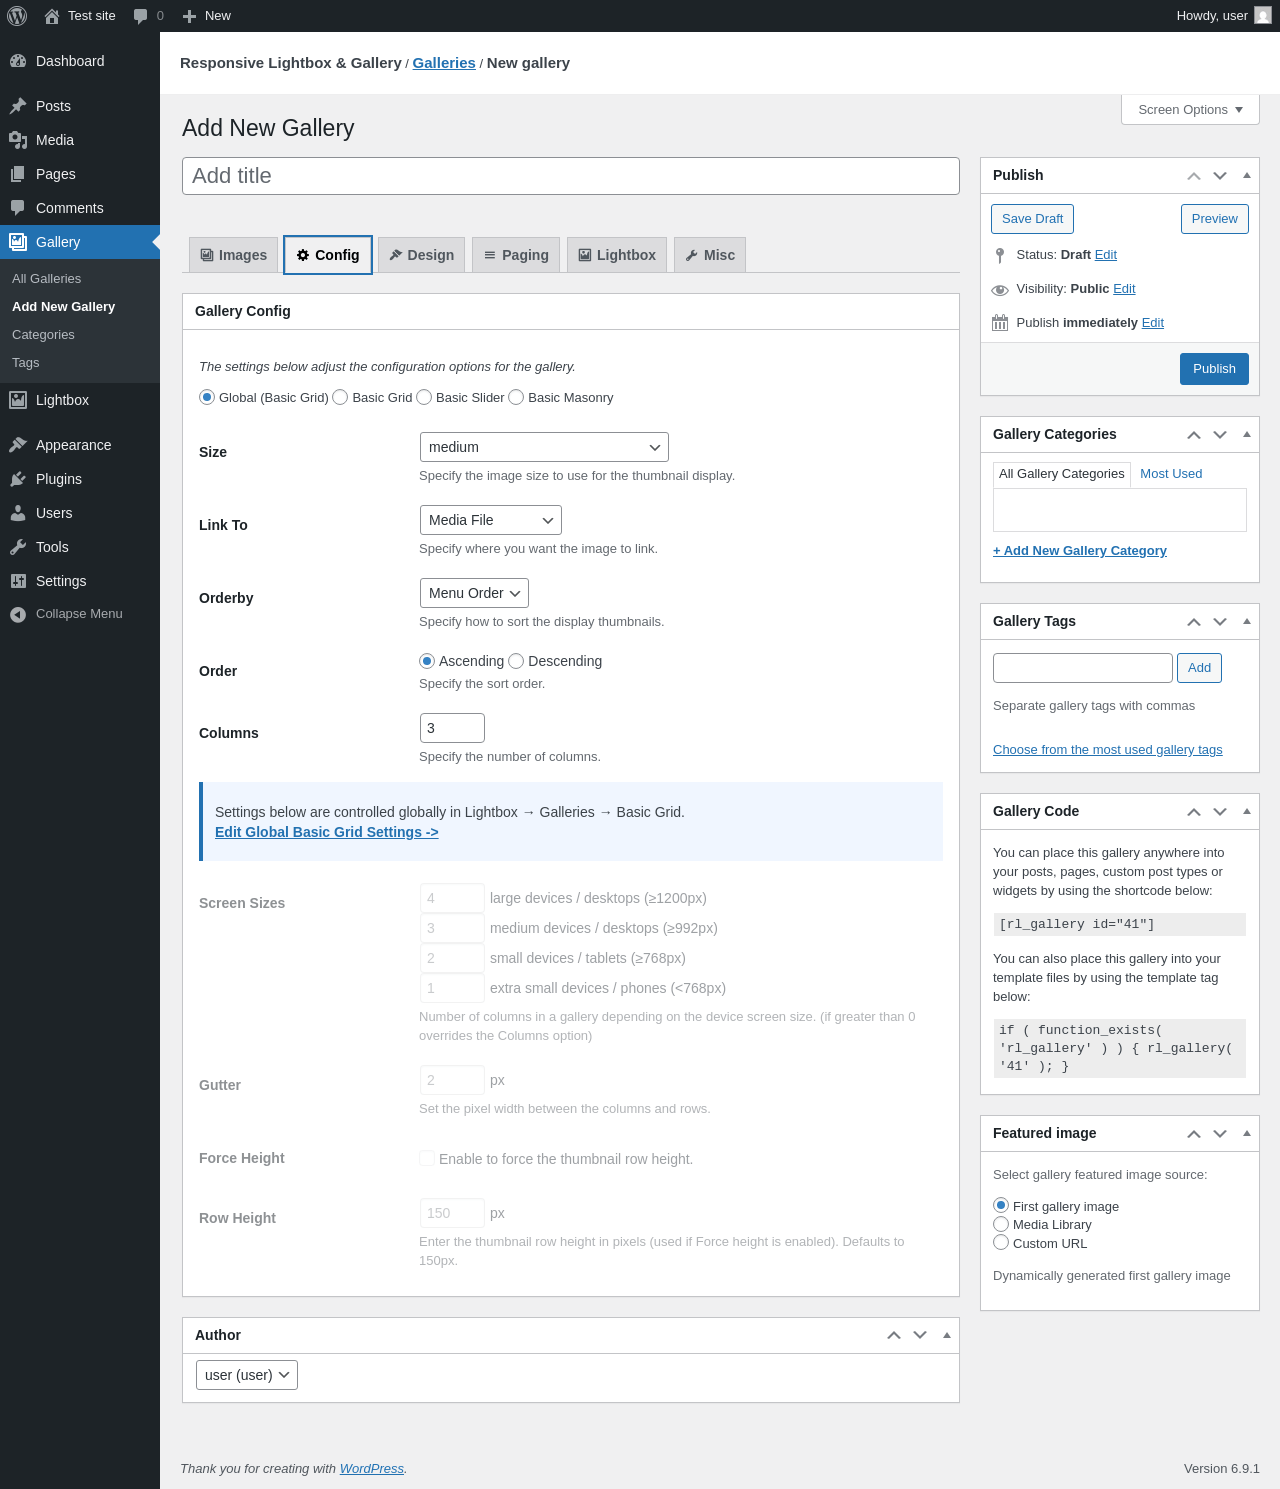Click the Plugins plug icon
Screen dimensions: 1280x1489
(18, 479)
